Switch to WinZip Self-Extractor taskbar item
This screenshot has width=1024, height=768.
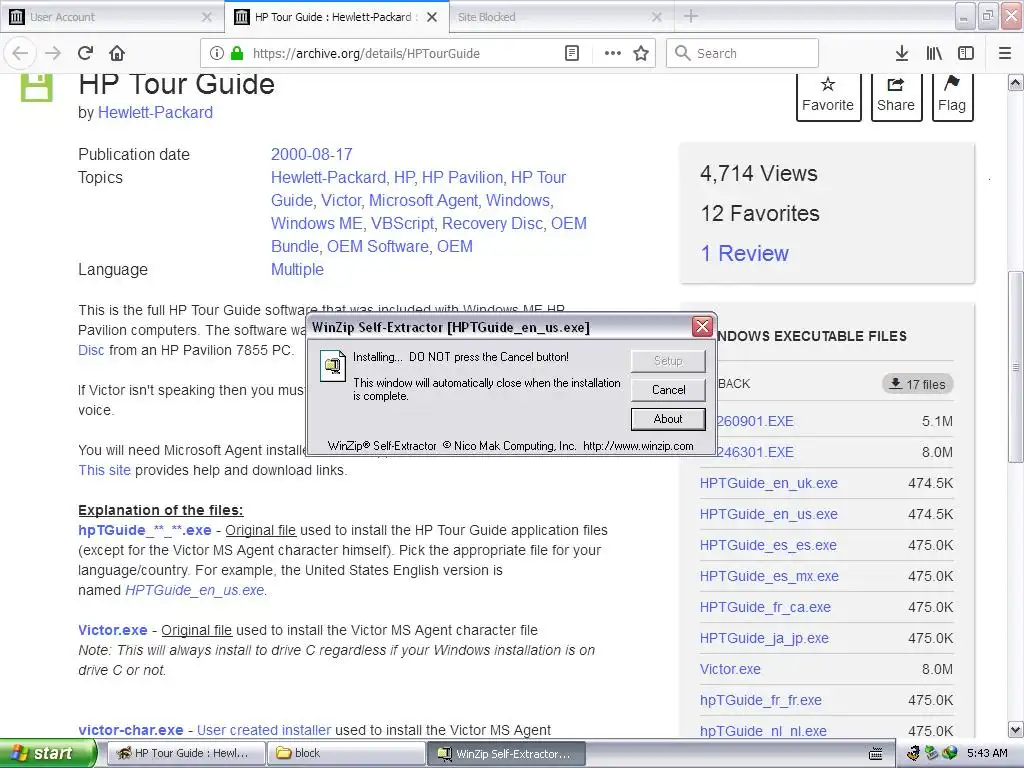(507, 754)
